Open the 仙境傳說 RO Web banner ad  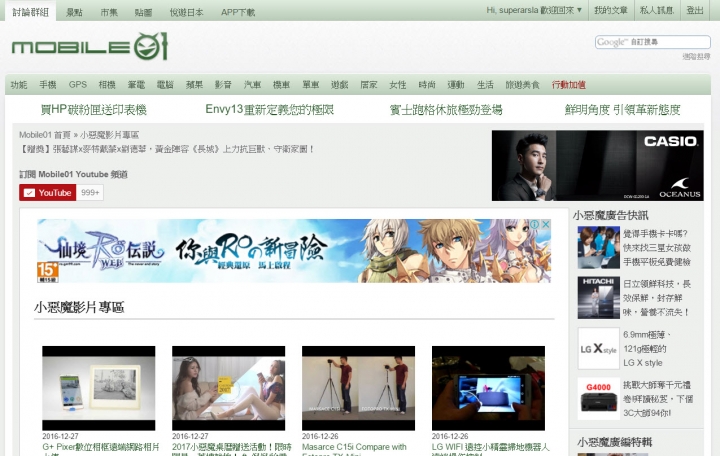294,251
